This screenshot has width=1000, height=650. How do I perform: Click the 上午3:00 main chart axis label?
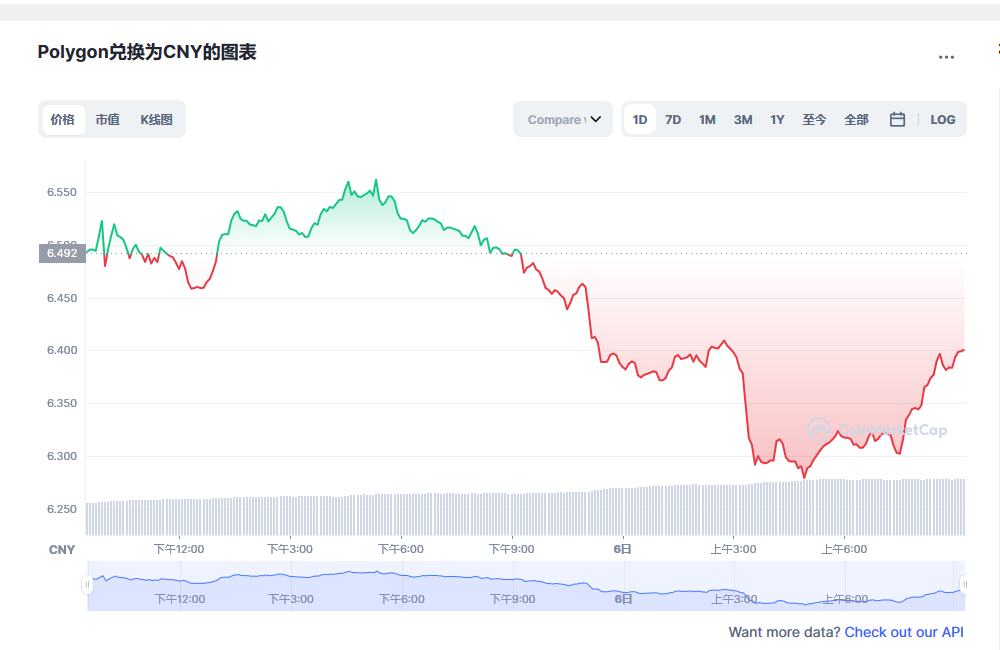(733, 549)
